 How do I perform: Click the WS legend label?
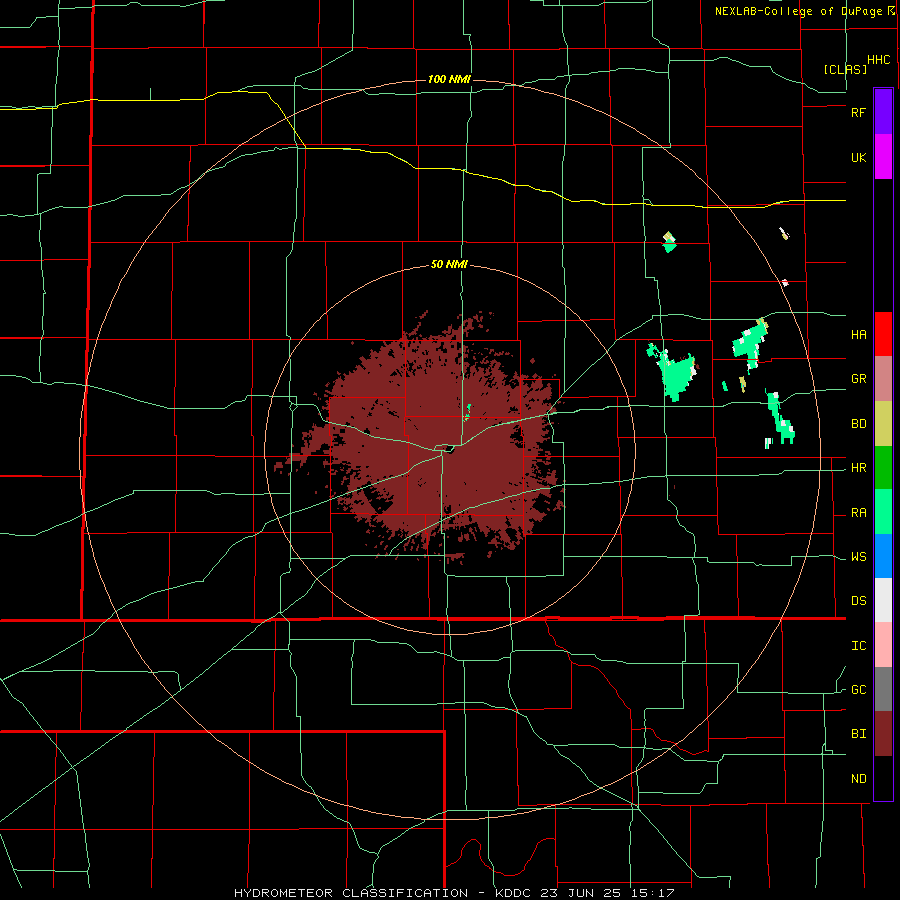(x=858, y=557)
